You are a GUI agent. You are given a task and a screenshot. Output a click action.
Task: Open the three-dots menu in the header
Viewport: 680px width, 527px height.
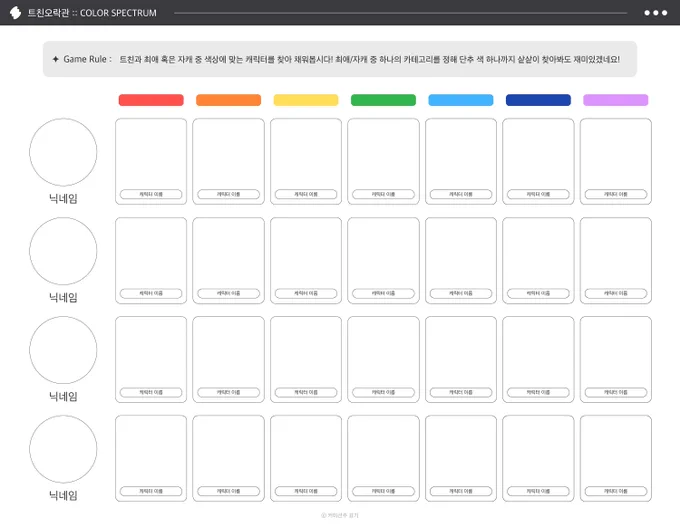[x=655, y=13]
